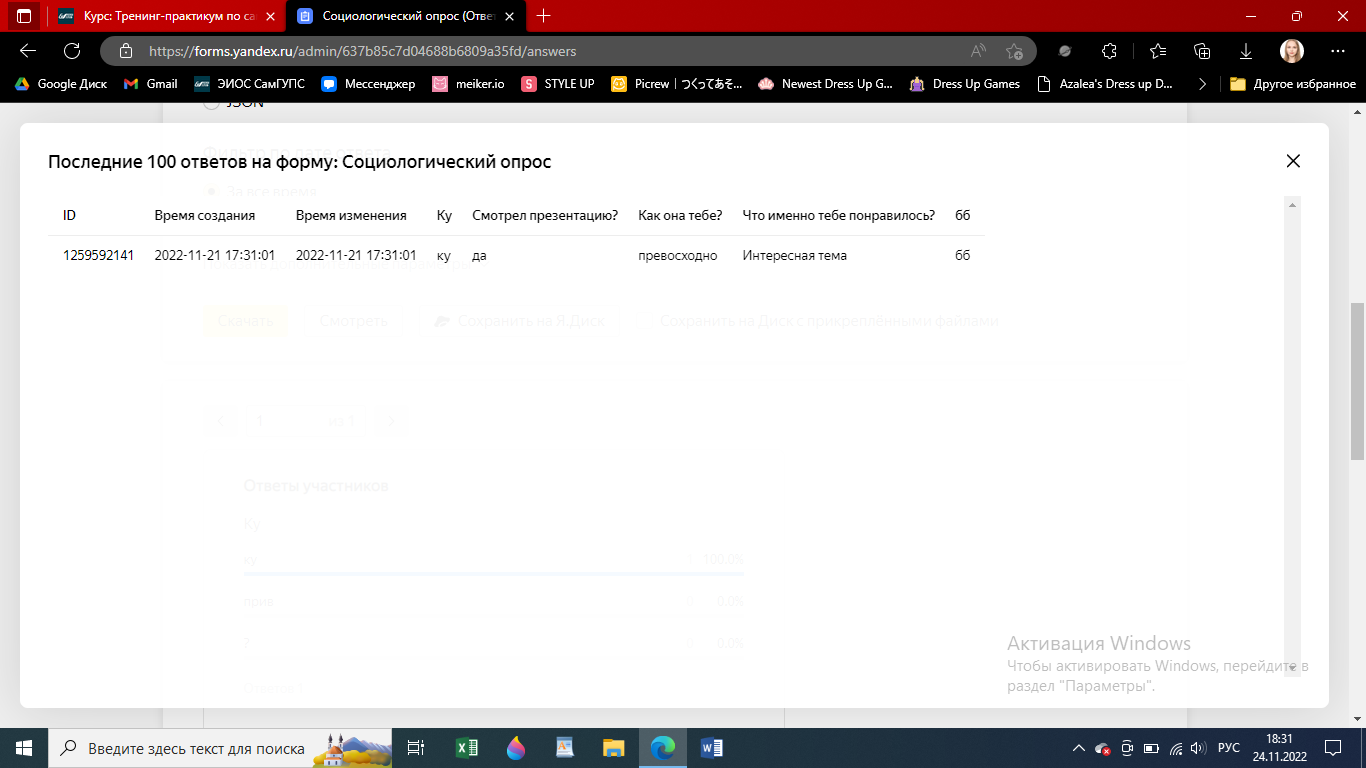The width and height of the screenshot is (1366, 768).
Task: Open the ЭИОС СамГУПС bookmark
Action: pyautogui.click(x=249, y=84)
